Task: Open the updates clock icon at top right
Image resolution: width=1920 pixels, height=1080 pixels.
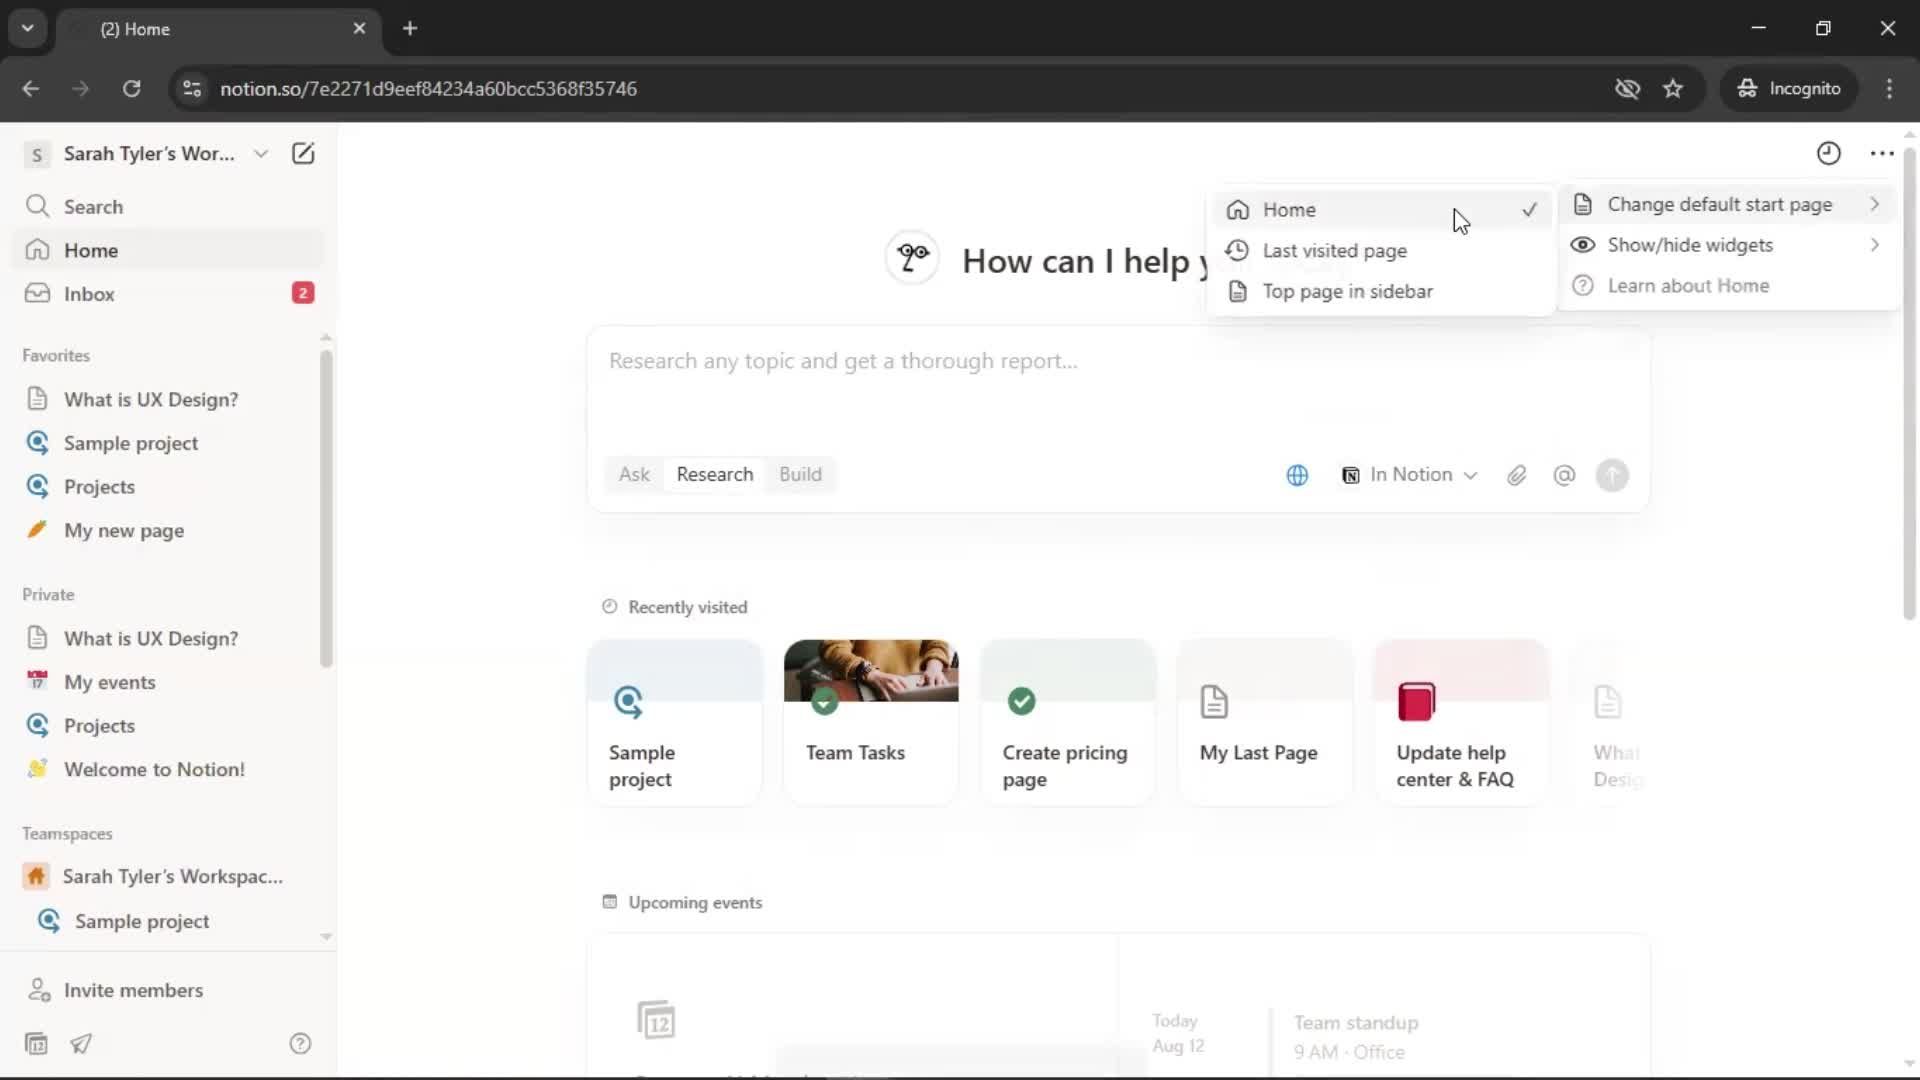Action: coord(1828,154)
